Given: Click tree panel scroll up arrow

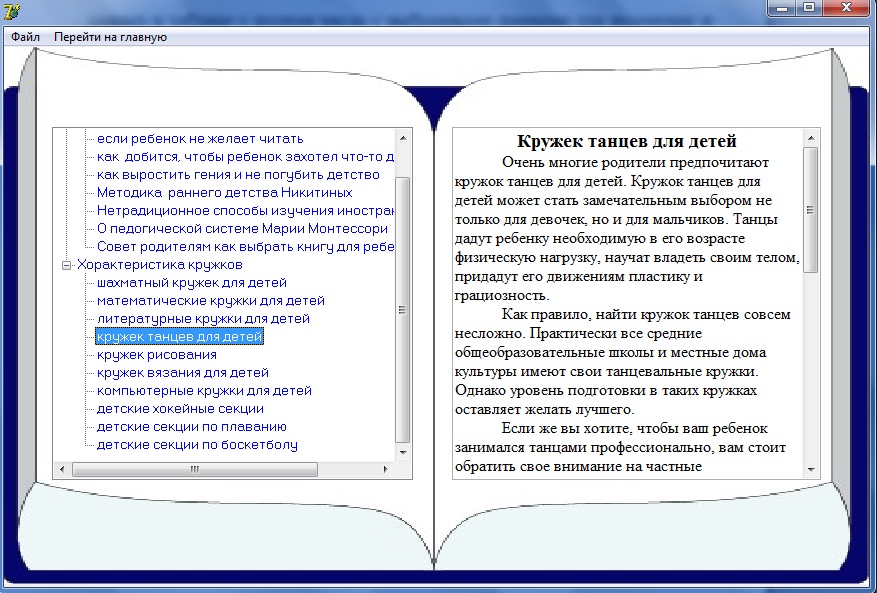Looking at the screenshot, I should click(x=403, y=137).
